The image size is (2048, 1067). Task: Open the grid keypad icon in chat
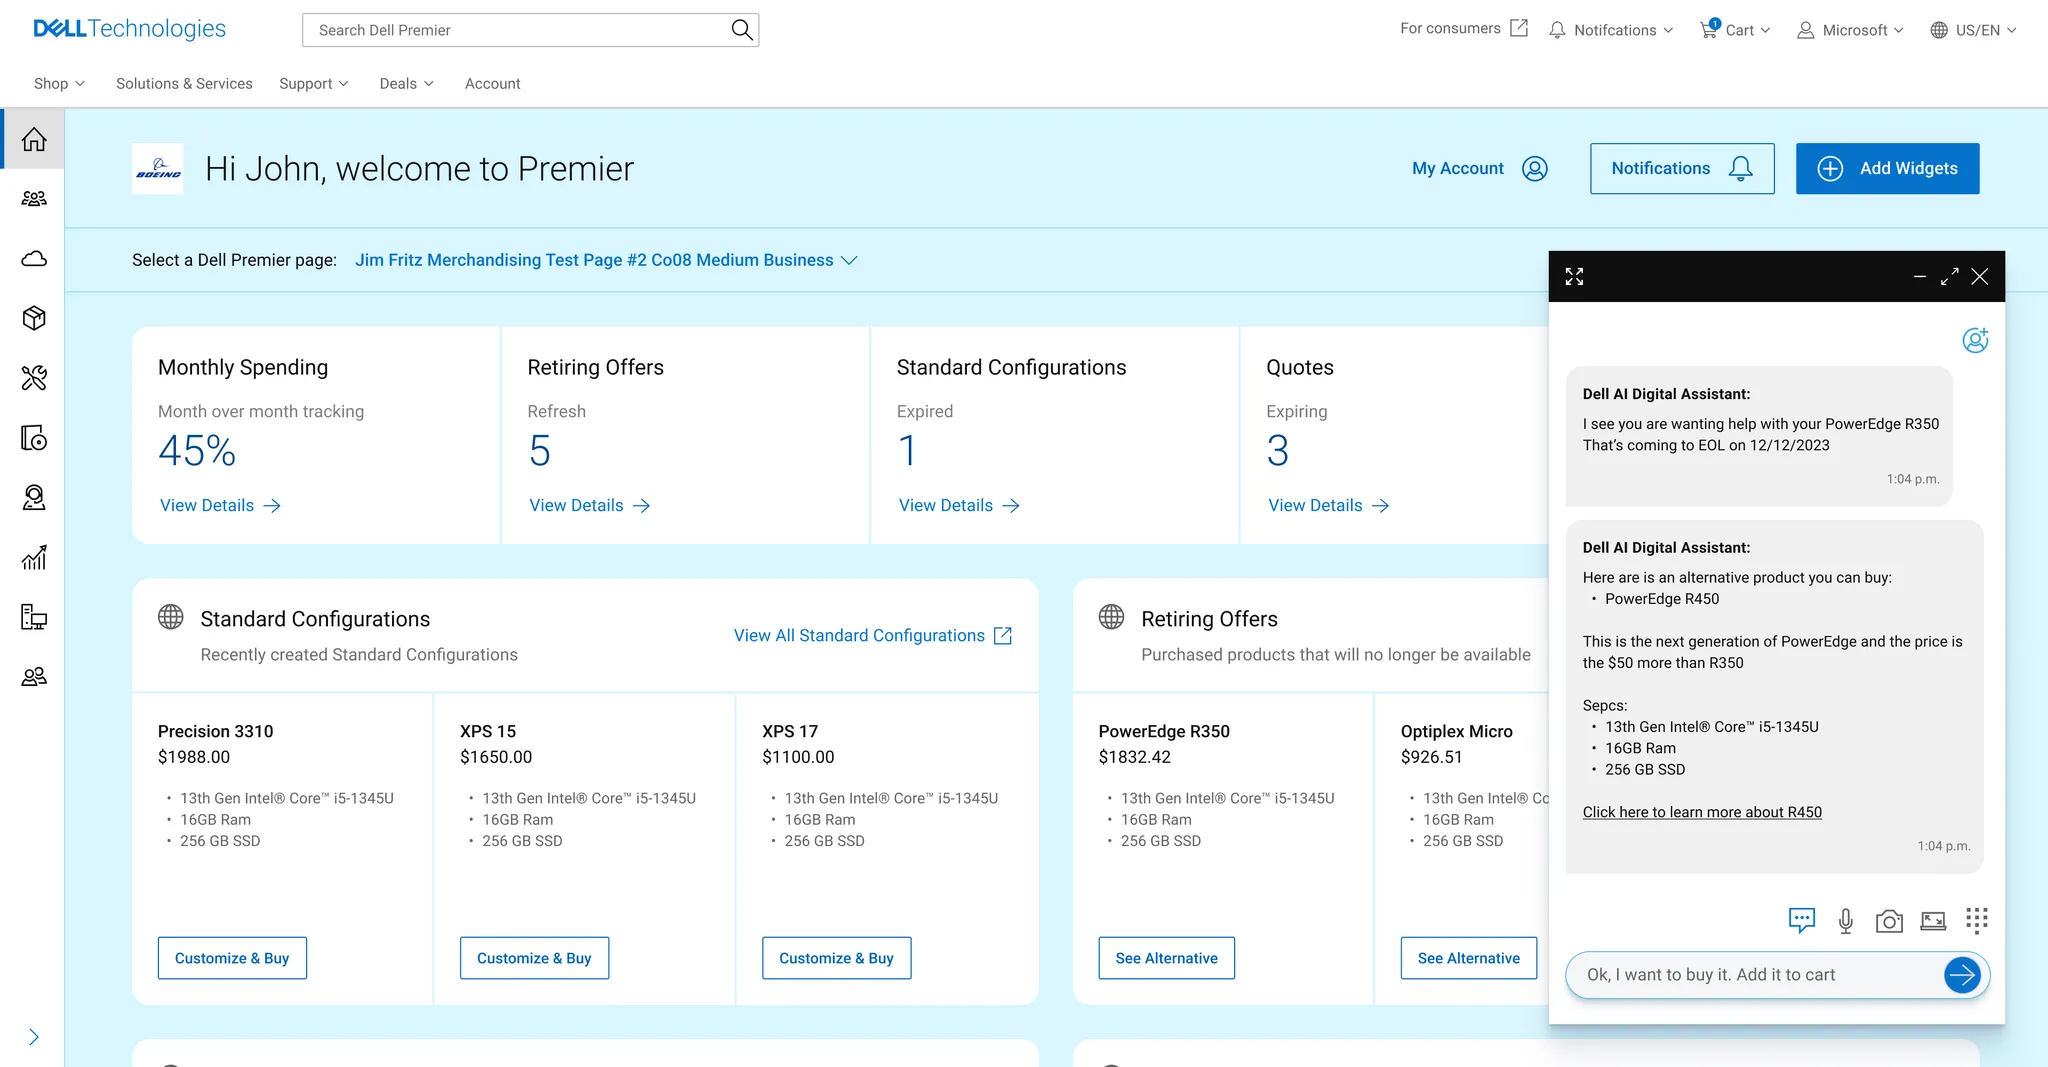(x=1976, y=920)
